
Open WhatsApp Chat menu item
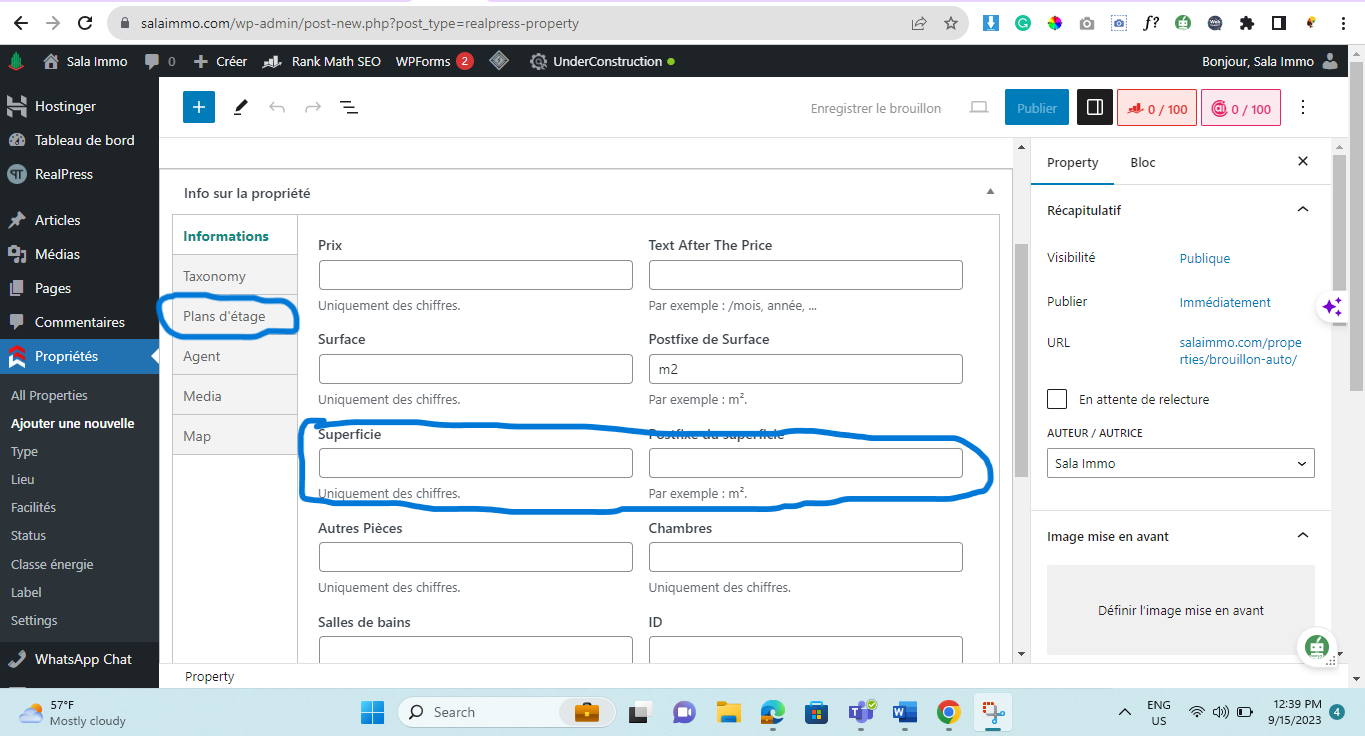coord(83,659)
